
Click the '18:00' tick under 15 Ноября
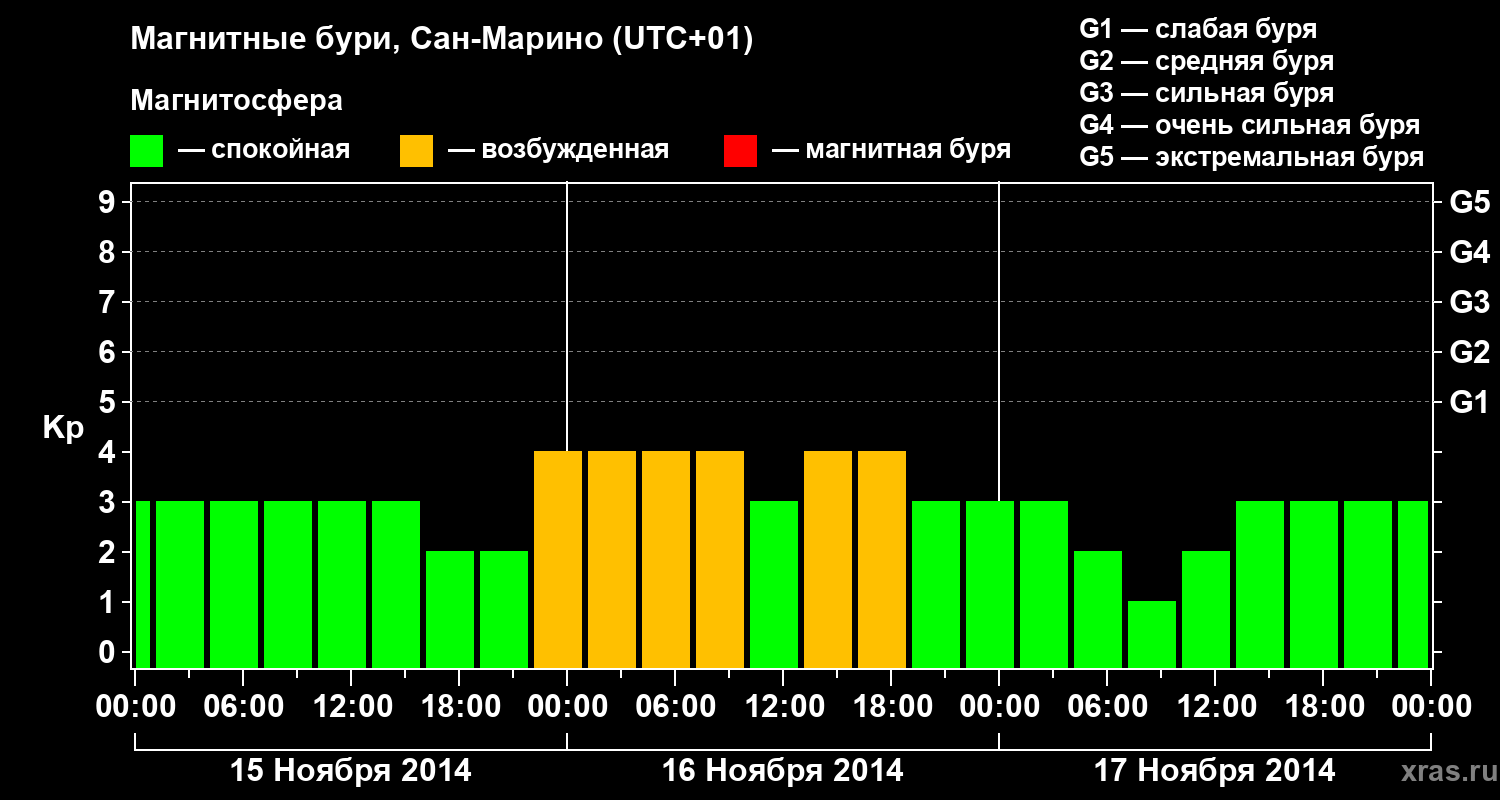[x=459, y=706]
